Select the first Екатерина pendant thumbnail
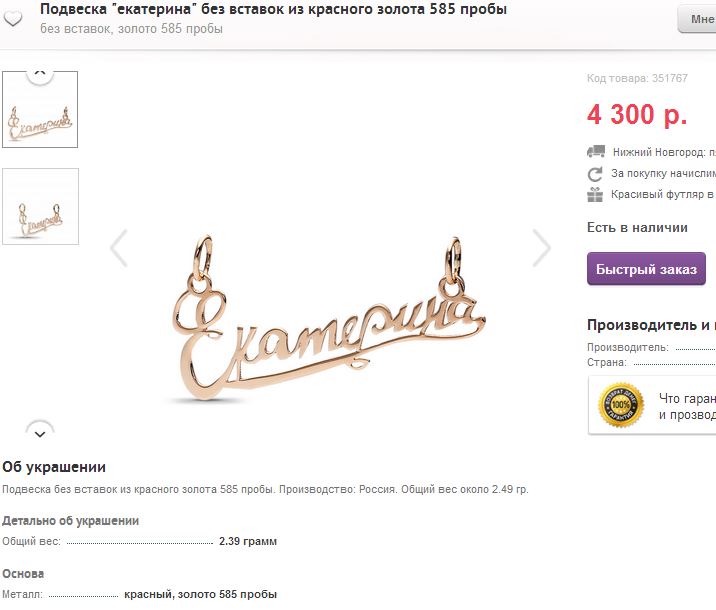The image size is (716, 610). pos(40,110)
